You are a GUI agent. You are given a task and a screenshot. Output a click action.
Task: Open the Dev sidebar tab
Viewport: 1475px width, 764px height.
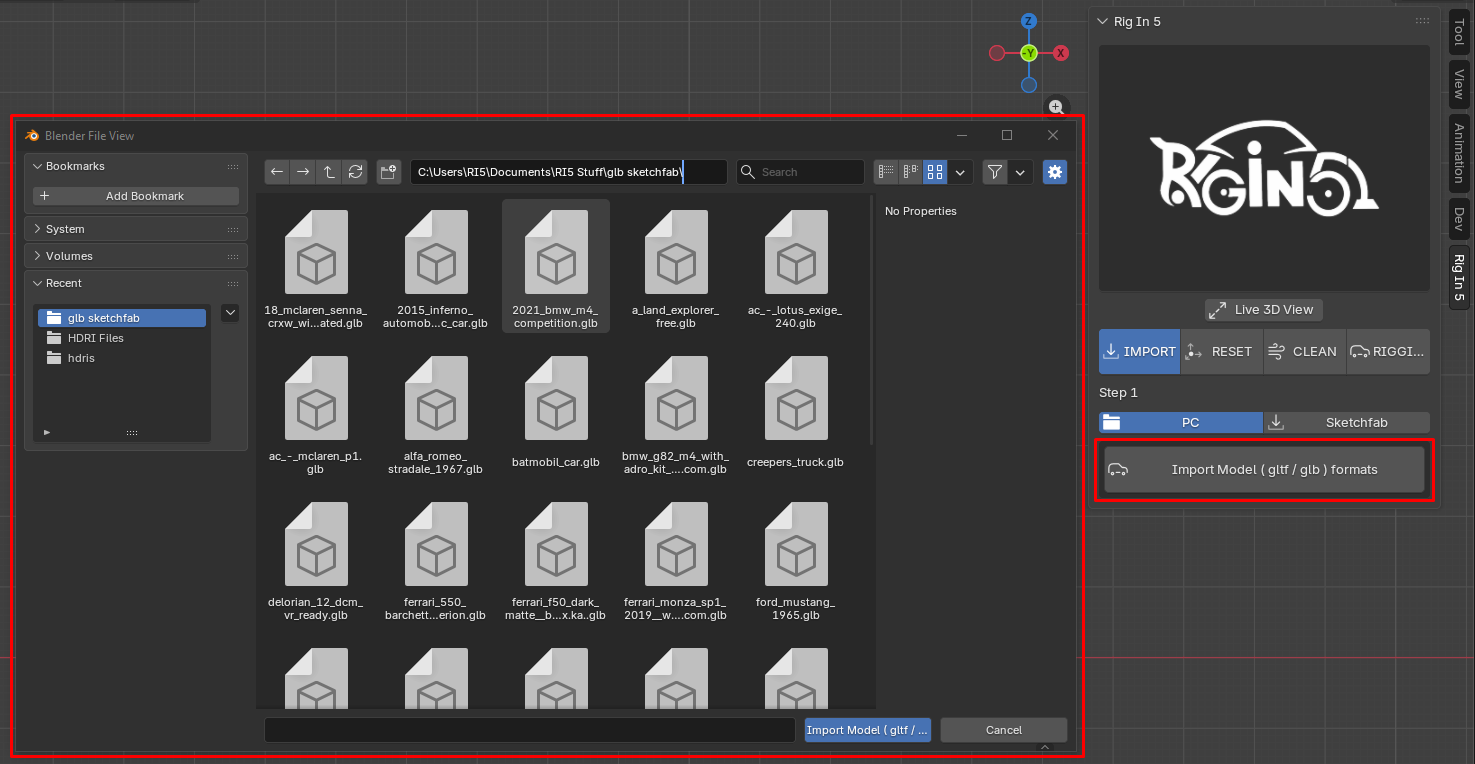coord(1459,219)
